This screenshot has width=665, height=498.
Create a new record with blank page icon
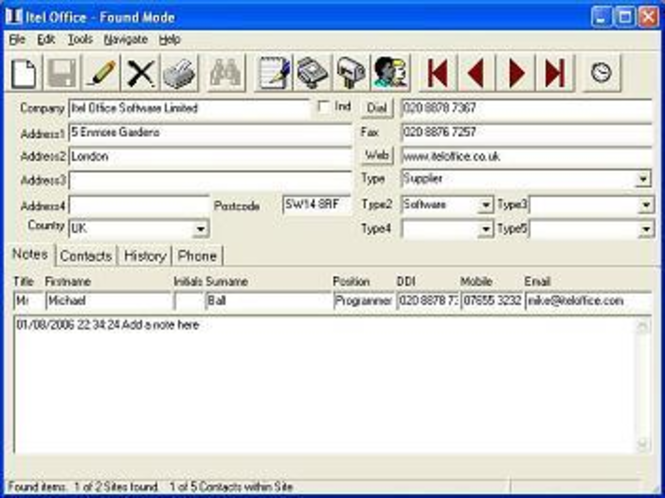coord(24,73)
